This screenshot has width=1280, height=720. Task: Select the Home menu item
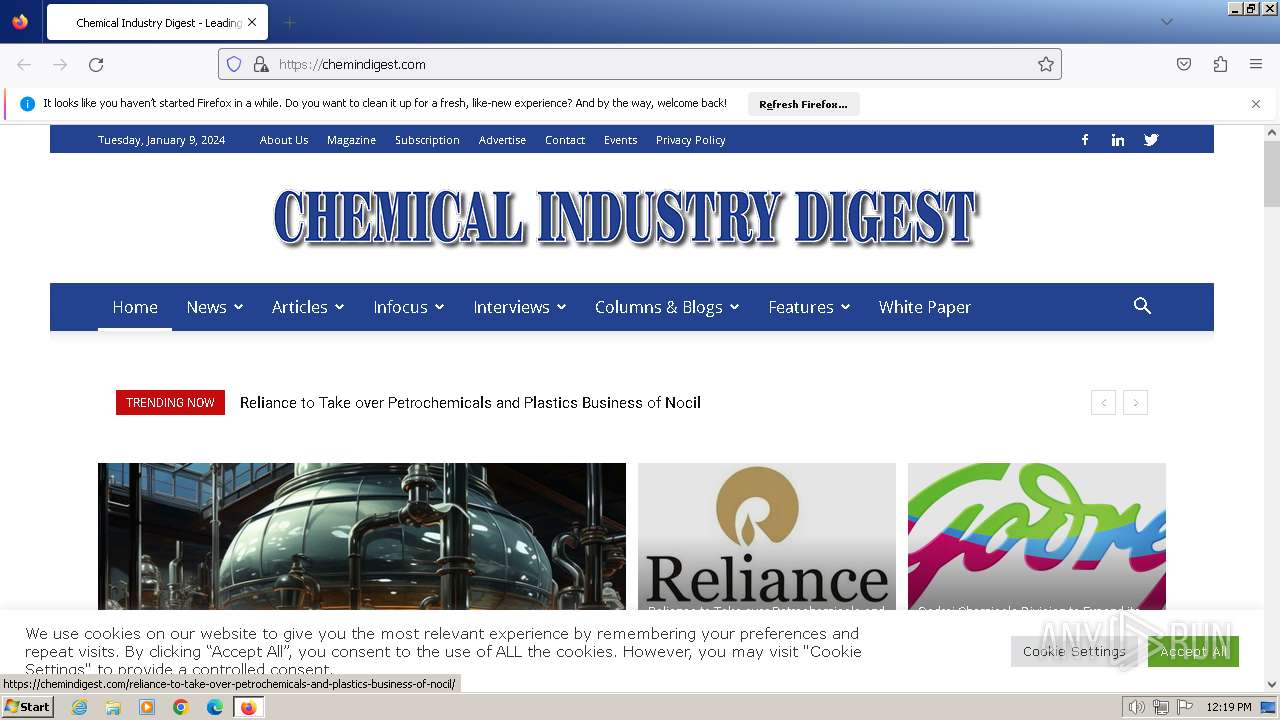tap(135, 307)
